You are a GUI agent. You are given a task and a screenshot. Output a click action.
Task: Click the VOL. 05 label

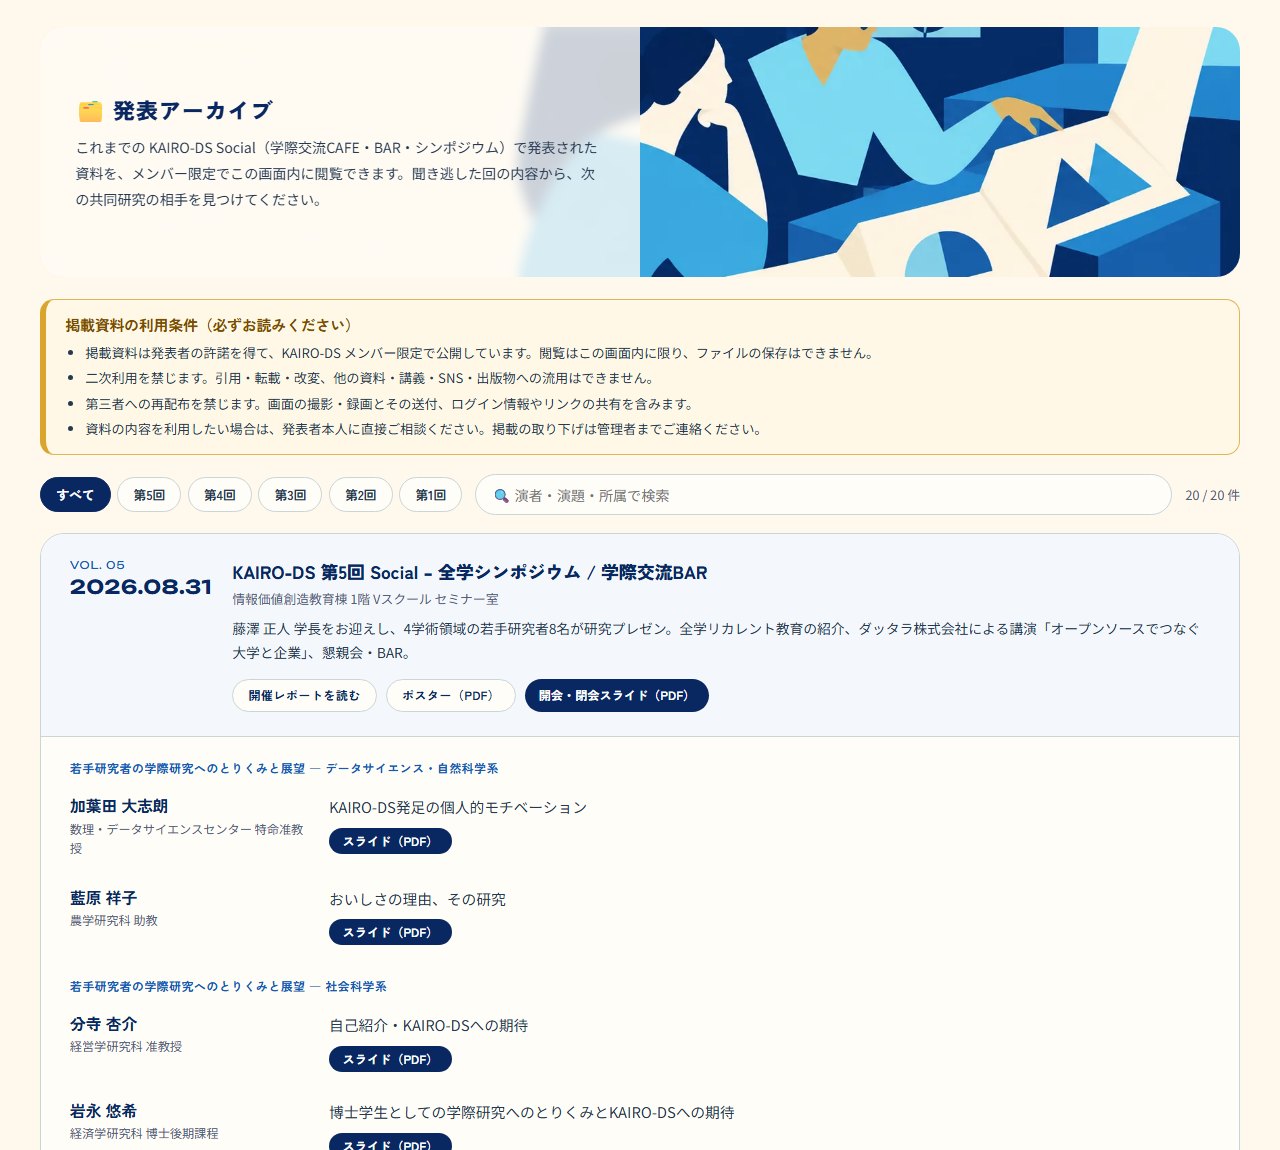(x=97, y=565)
